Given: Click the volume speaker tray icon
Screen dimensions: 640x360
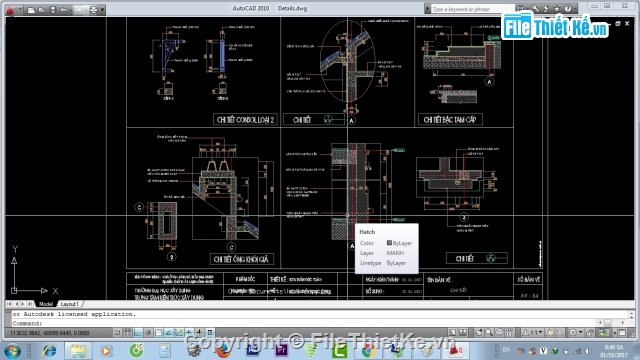Looking at the screenshot, I should (x=588, y=351).
